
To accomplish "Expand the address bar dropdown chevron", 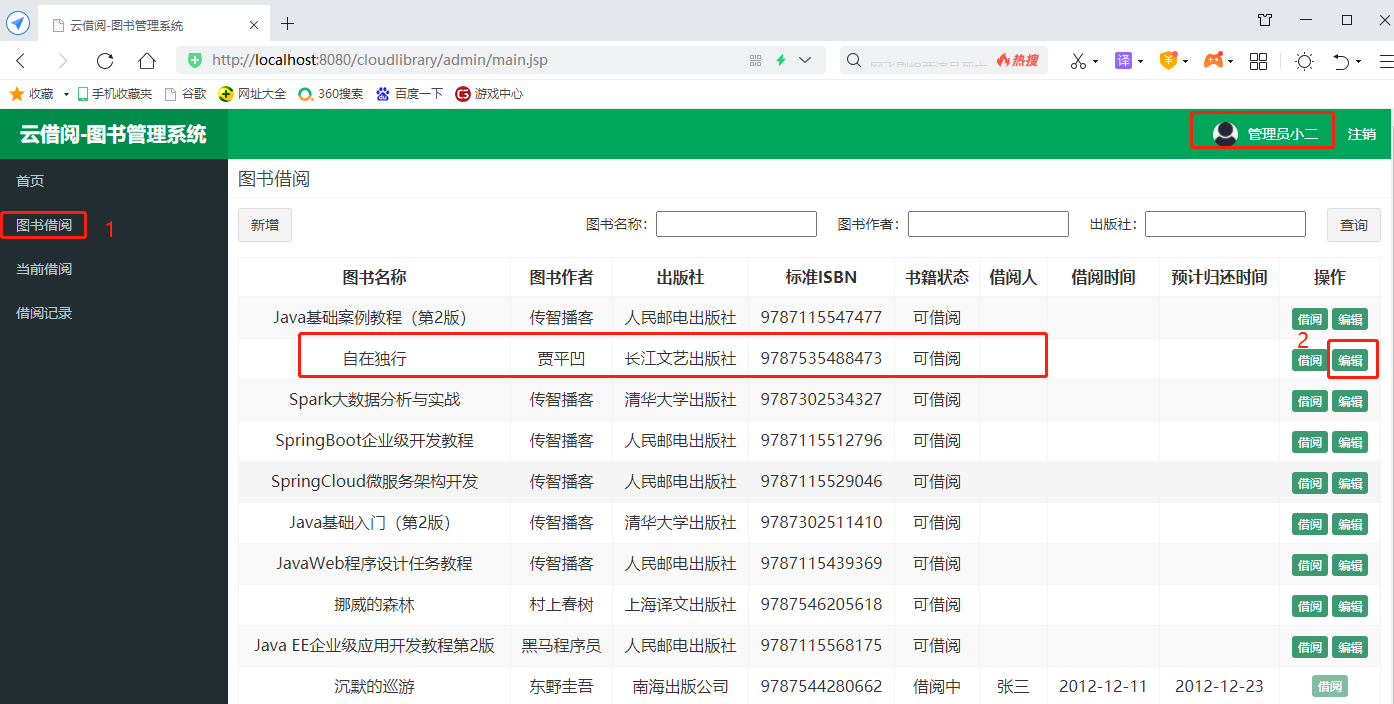I will pyautogui.click(x=805, y=60).
